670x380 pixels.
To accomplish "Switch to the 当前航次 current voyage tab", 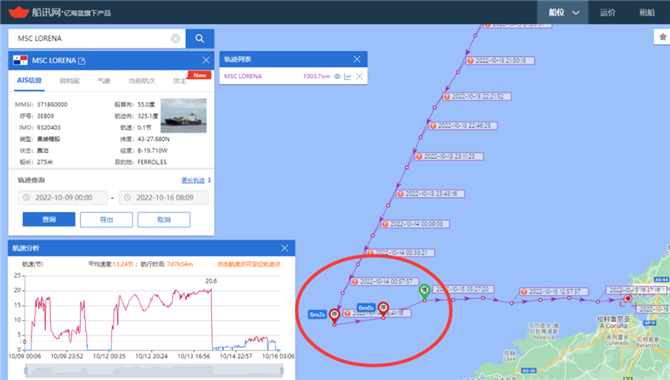I will pyautogui.click(x=142, y=81).
